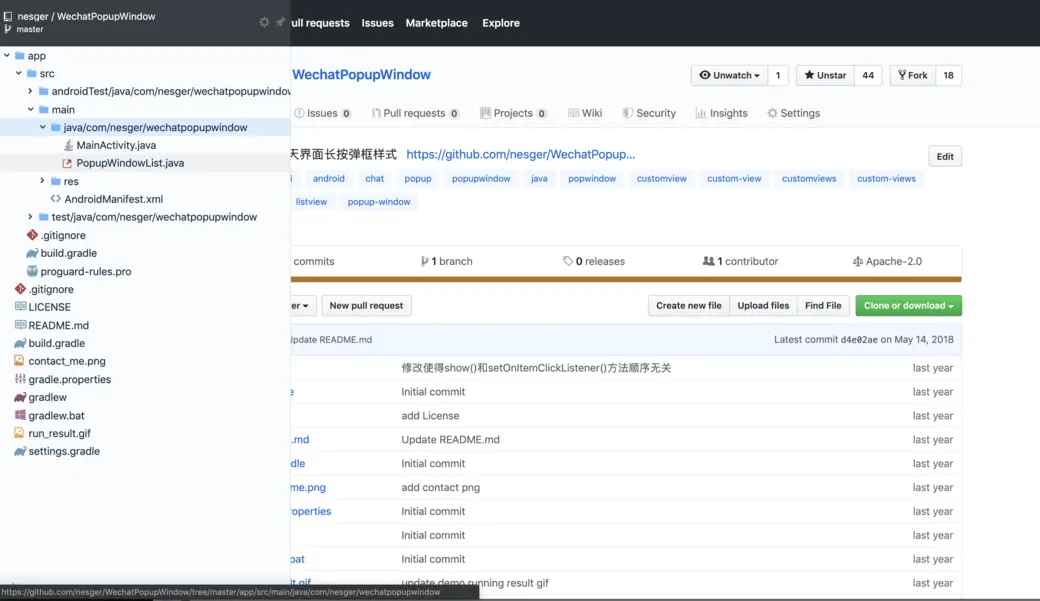
Task: Select the popupwindow topic tag
Action: [x=481, y=178]
